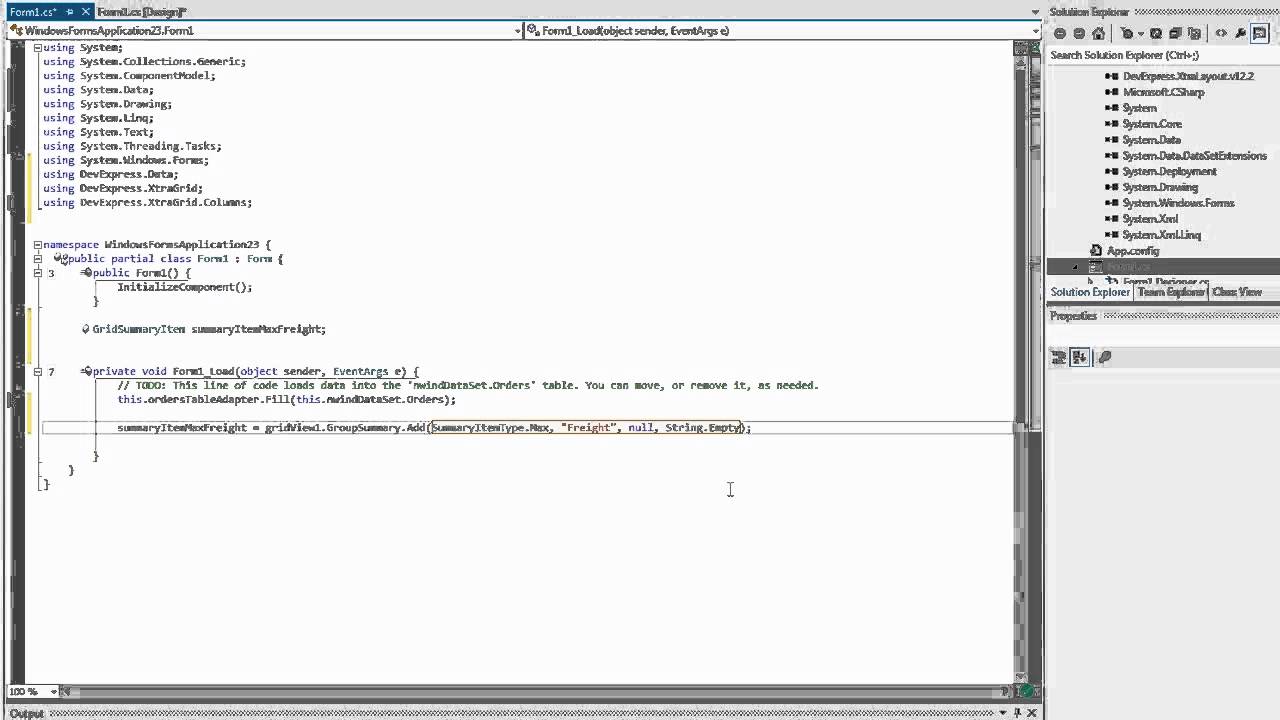
Task: Click GridSummaryItem summaryItemMaxFreight declaration
Action: (x=209, y=329)
